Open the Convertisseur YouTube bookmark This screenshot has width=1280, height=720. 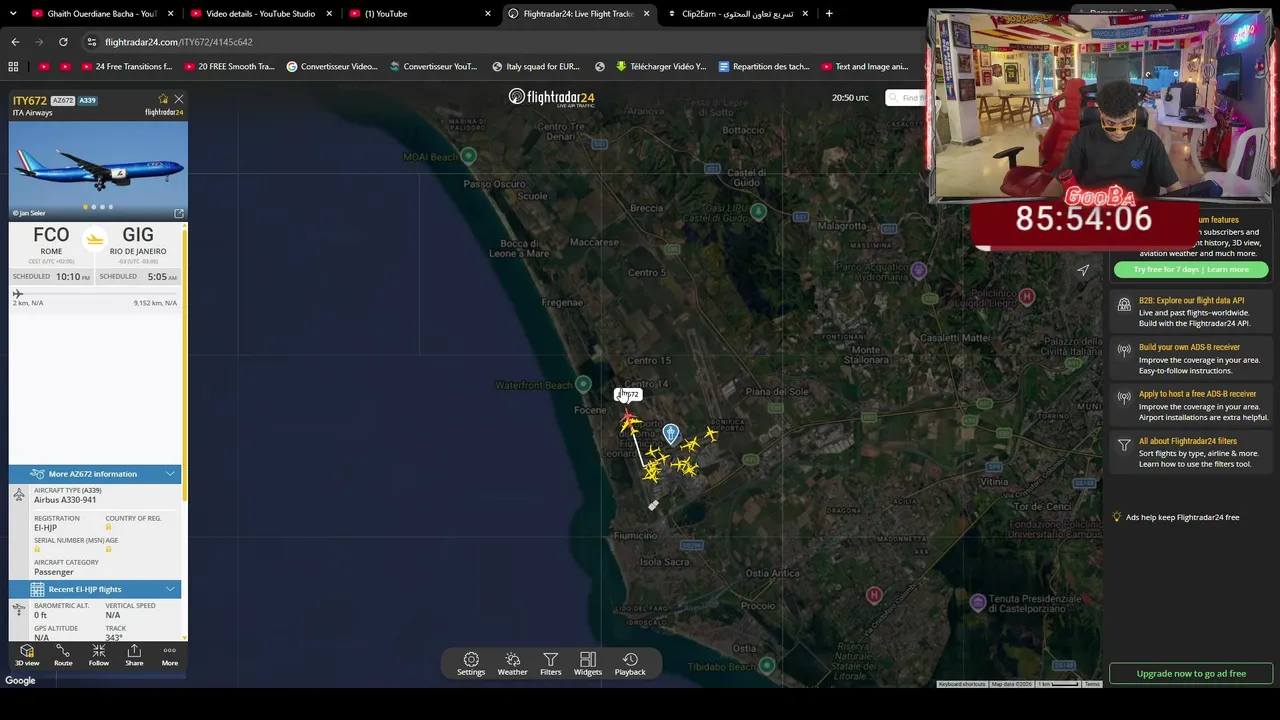(x=433, y=67)
